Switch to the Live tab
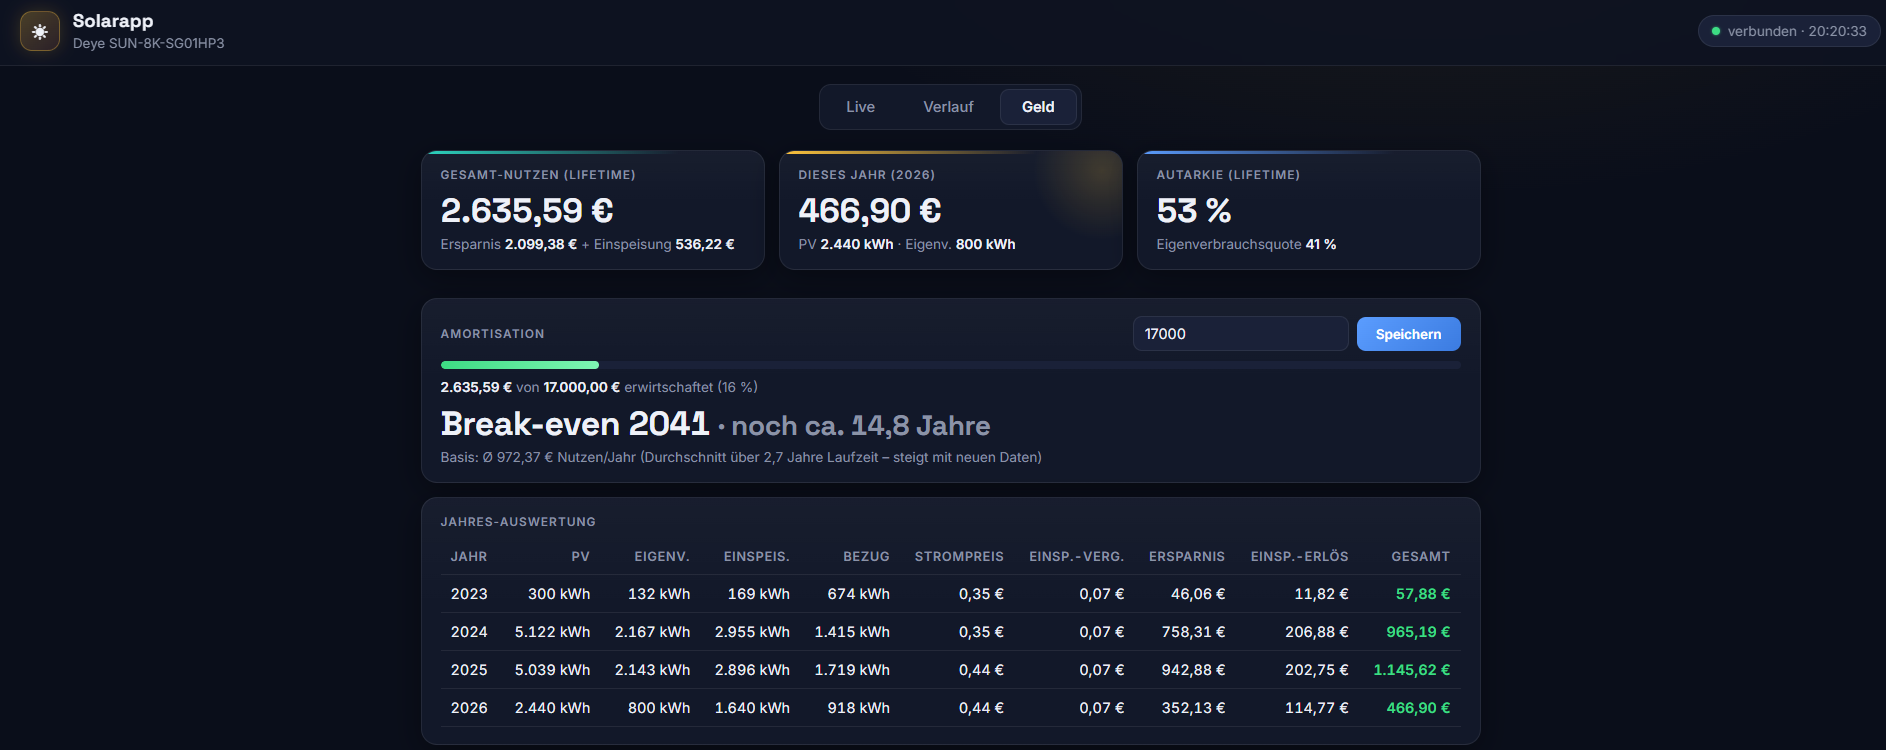The width and height of the screenshot is (1886, 750). coord(860,107)
